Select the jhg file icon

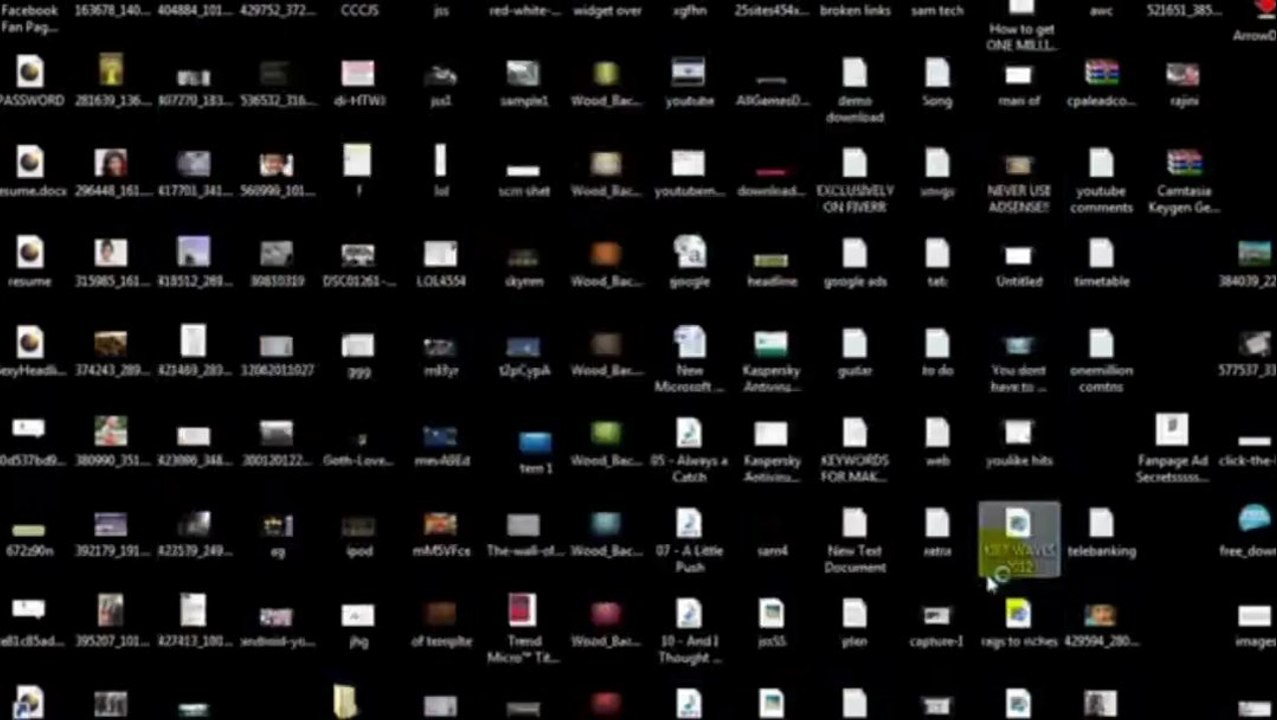tap(358, 615)
